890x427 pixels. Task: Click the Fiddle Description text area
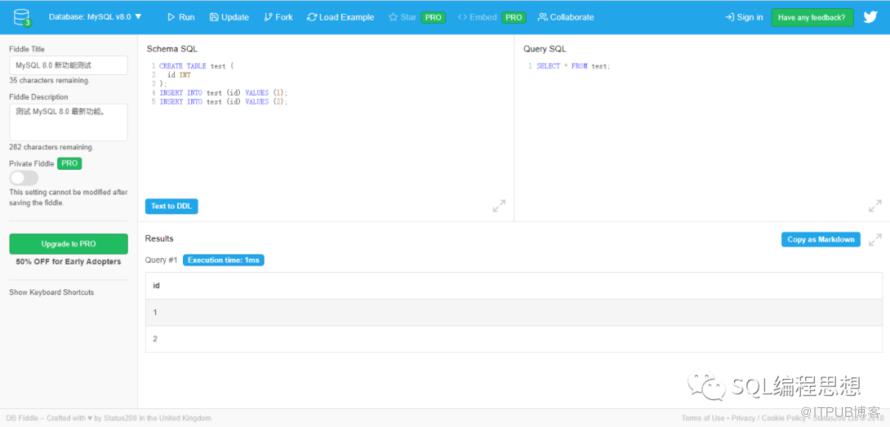[68, 122]
